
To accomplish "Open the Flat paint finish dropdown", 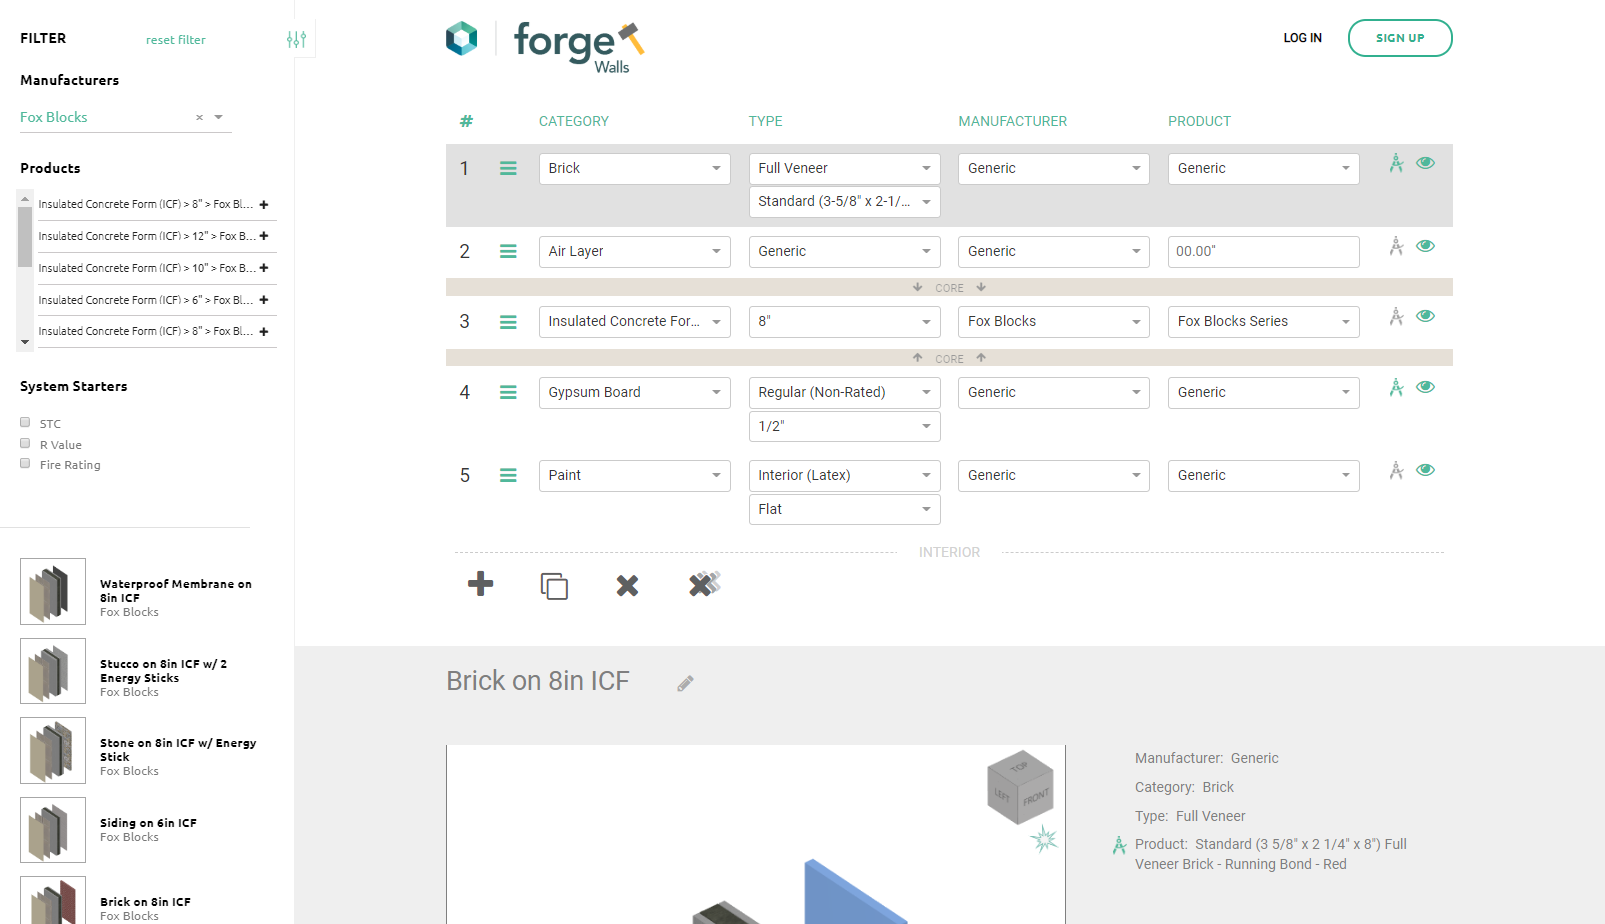I will (845, 509).
